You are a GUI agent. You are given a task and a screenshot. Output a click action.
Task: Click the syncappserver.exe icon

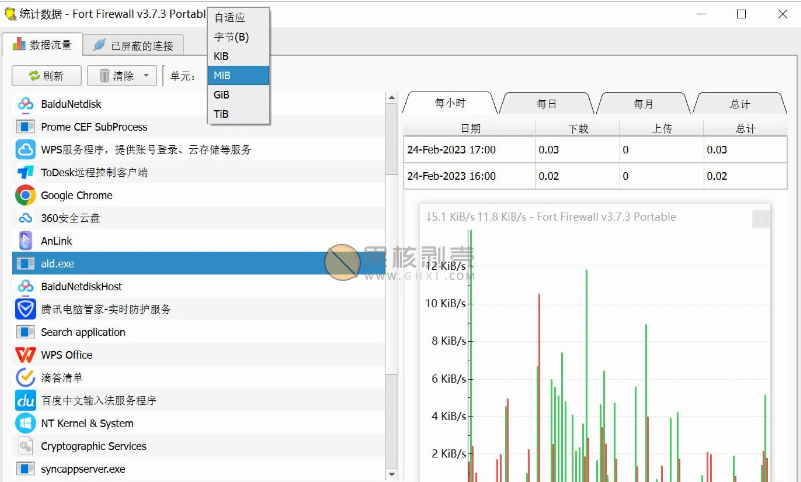[x=25, y=469]
